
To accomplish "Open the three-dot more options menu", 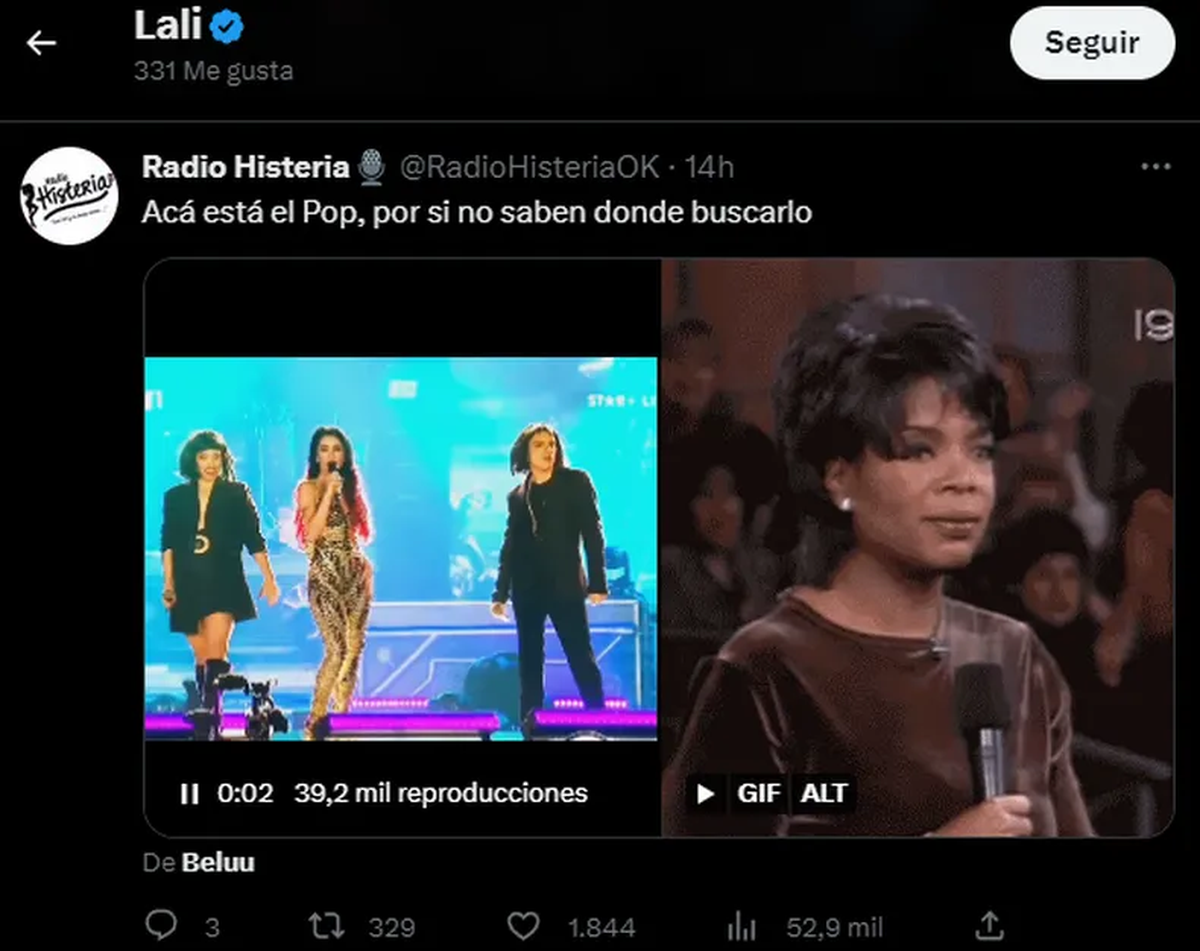I will (x=1155, y=167).
